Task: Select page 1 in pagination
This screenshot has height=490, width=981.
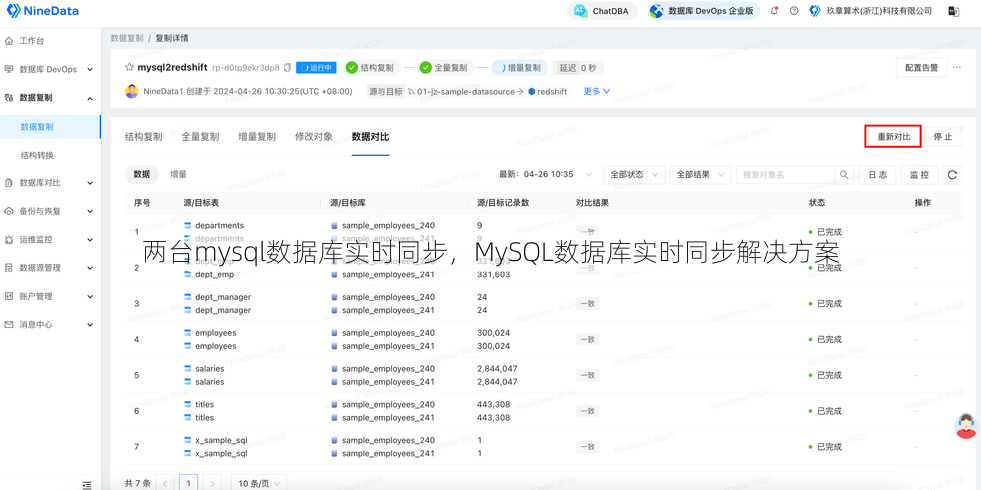Action: (x=188, y=483)
